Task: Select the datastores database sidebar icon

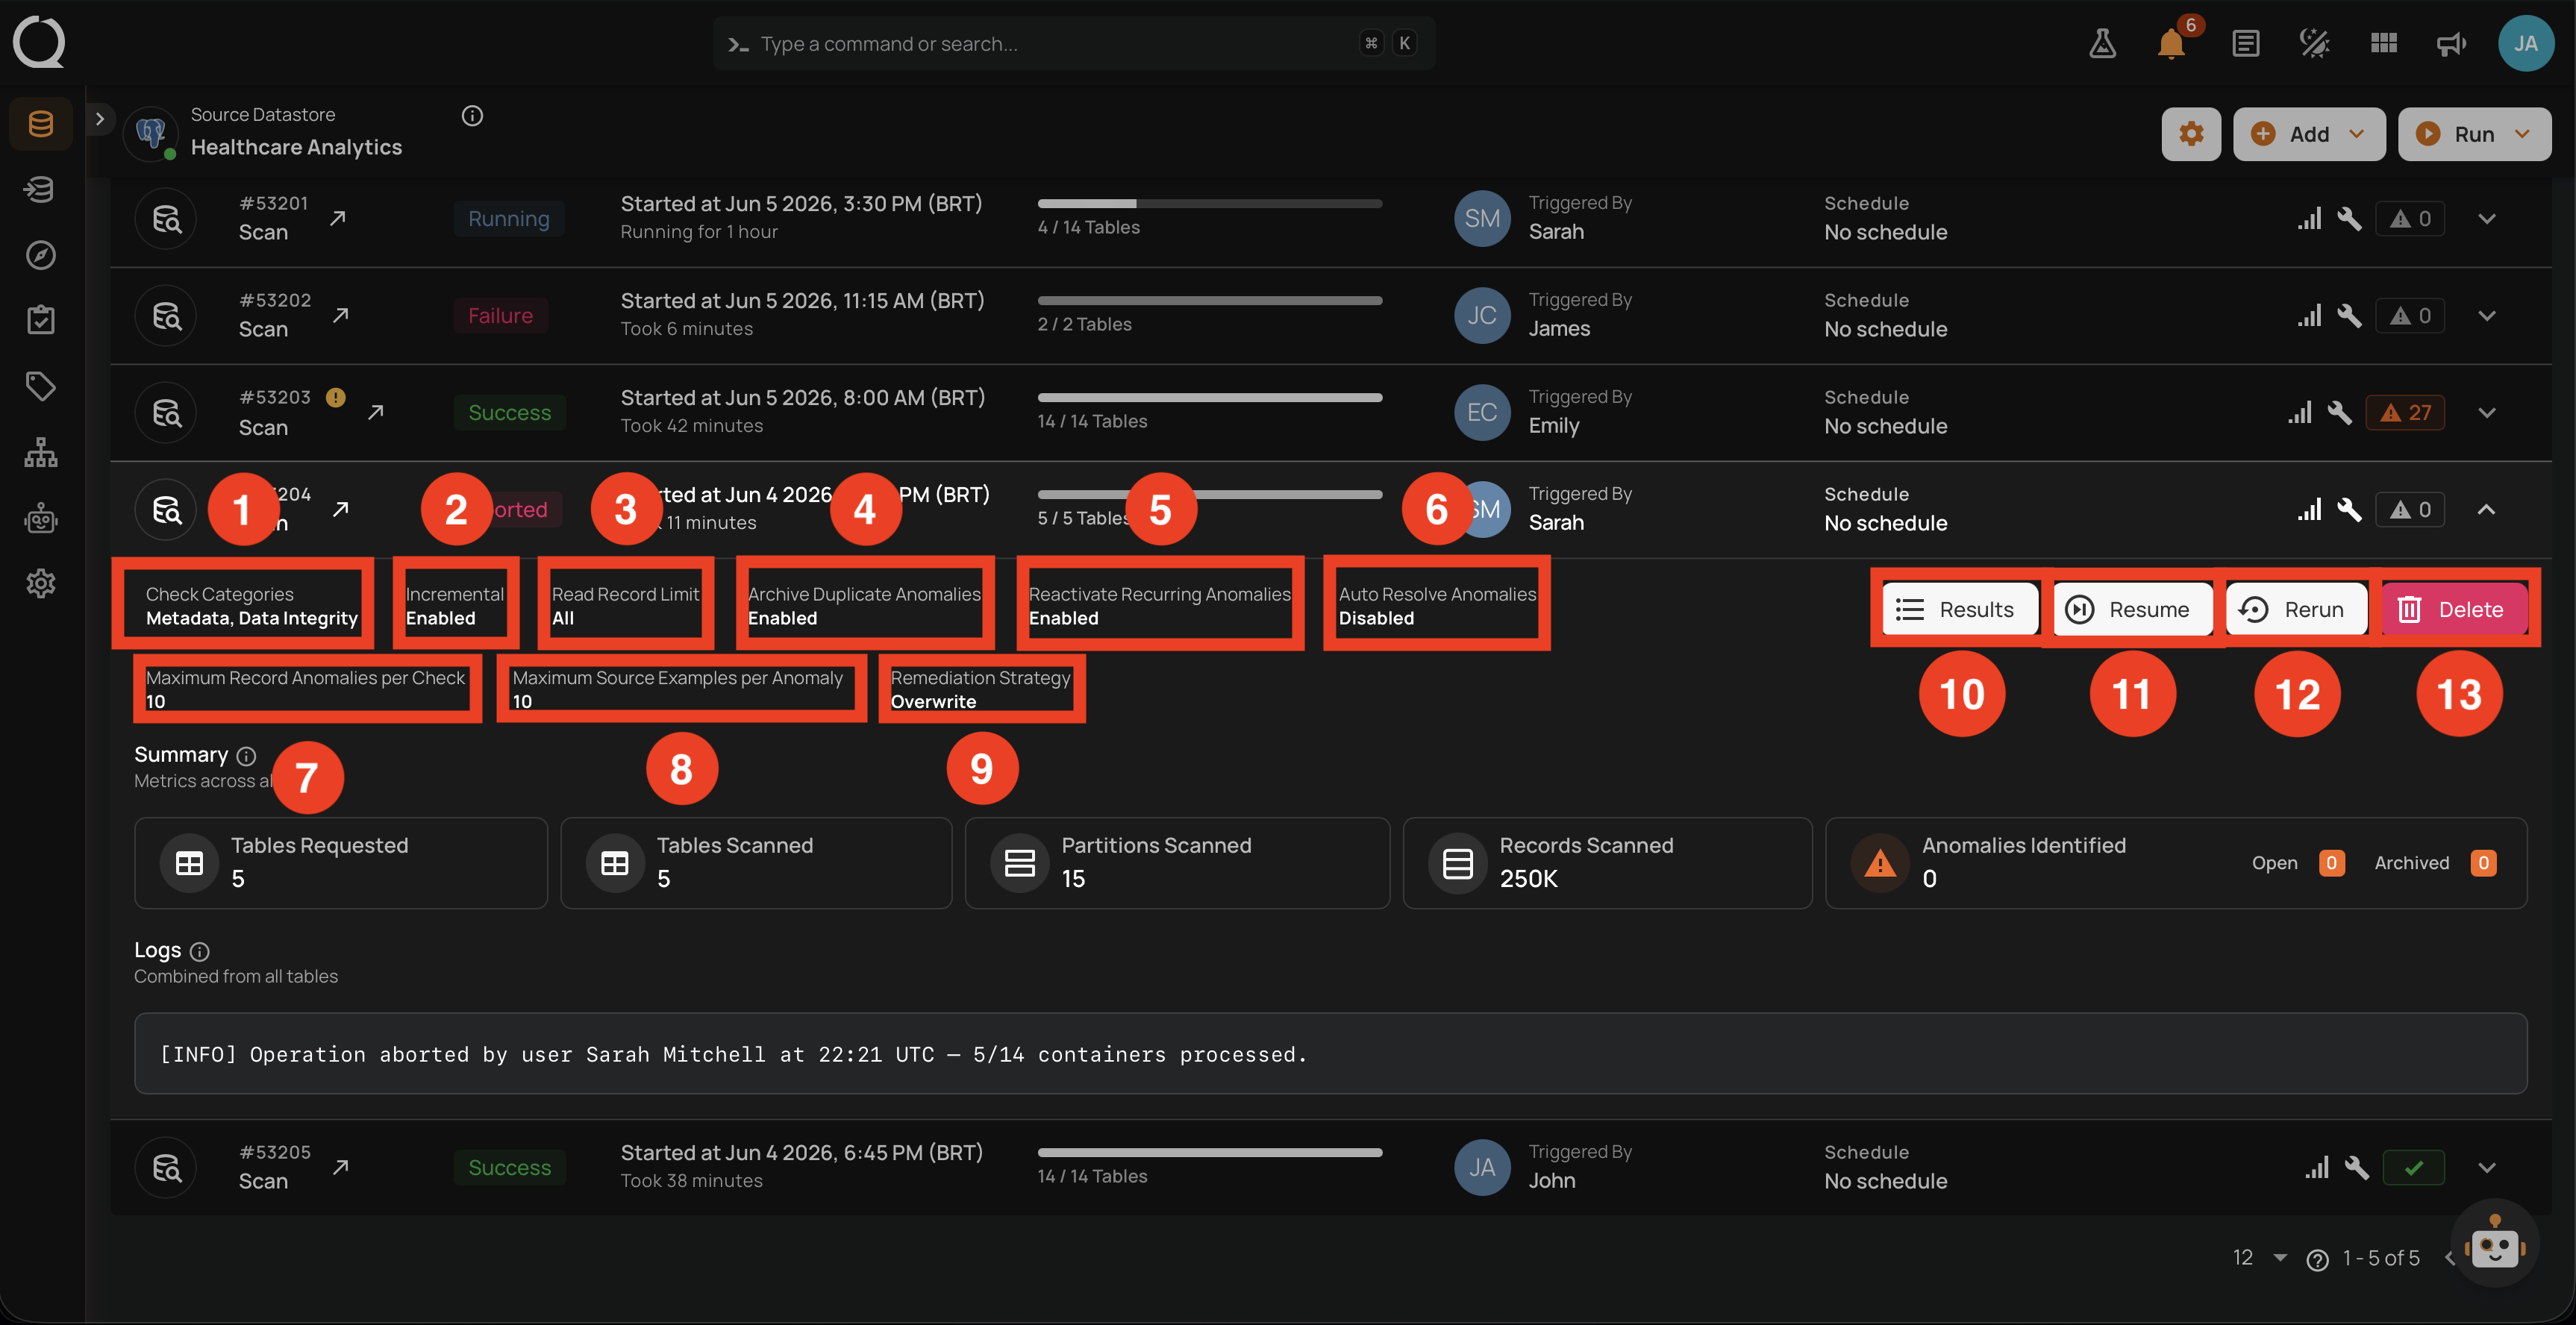Action: [41, 124]
